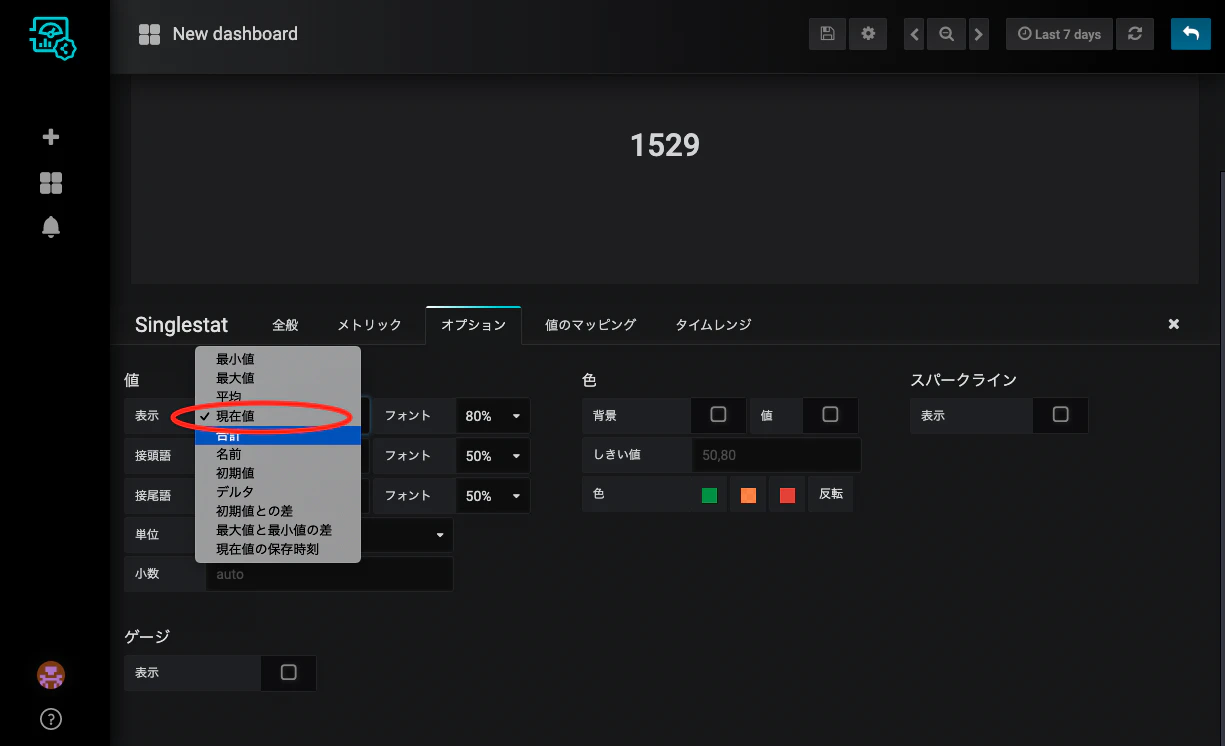Open 80% font size dropdown
The image size is (1225, 746).
493,415
